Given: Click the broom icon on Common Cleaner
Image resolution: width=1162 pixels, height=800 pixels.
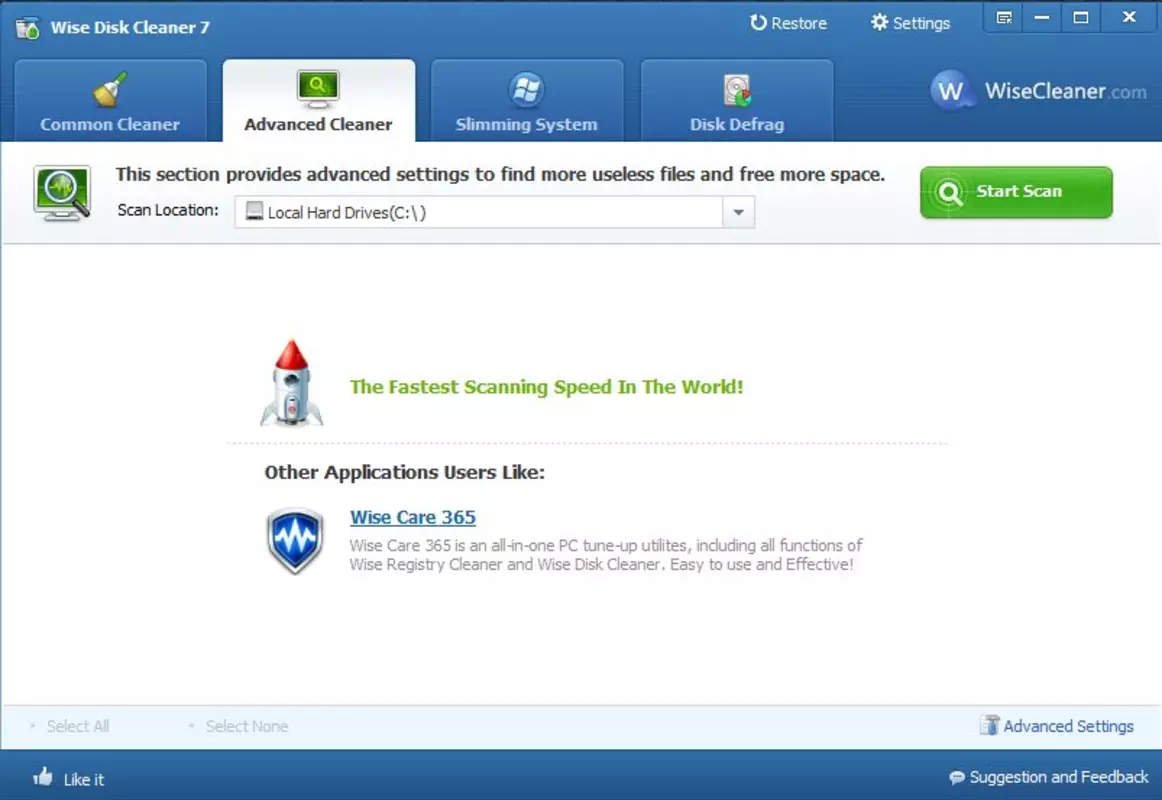Looking at the screenshot, I should (110, 90).
